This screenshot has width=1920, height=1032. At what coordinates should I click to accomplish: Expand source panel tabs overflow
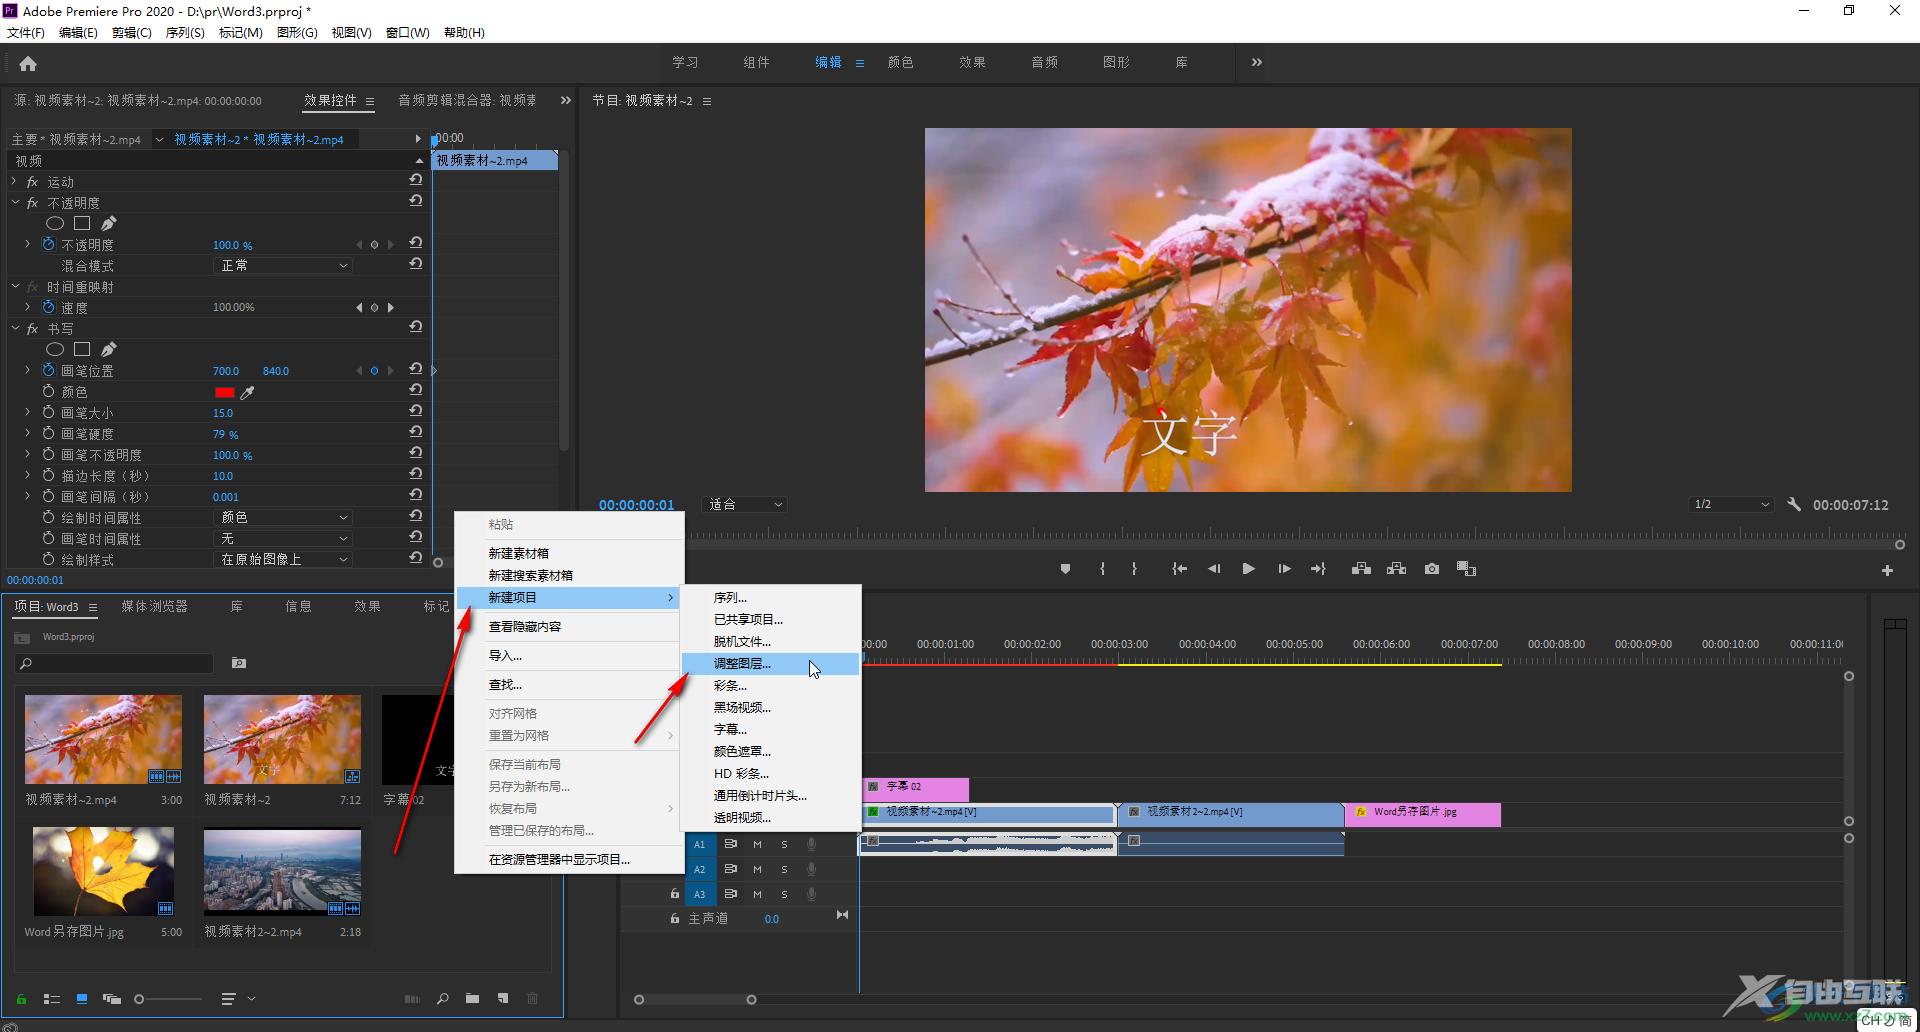pyautogui.click(x=565, y=100)
